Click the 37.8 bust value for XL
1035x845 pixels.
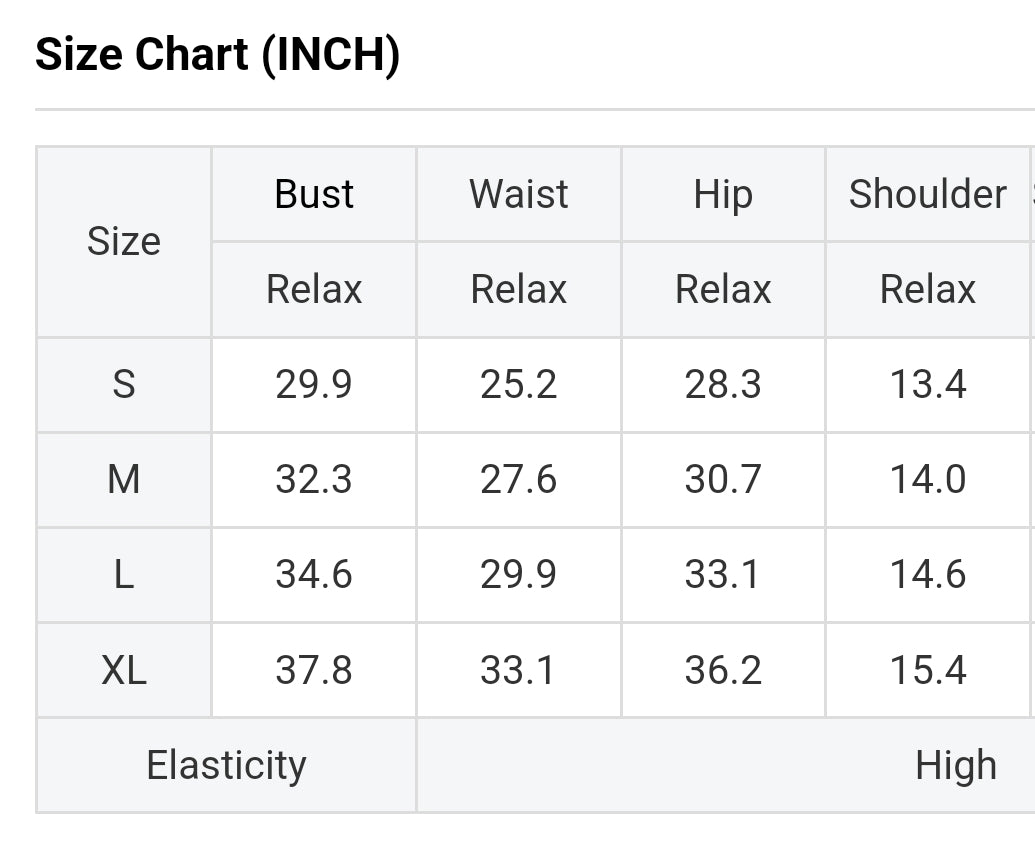point(314,670)
